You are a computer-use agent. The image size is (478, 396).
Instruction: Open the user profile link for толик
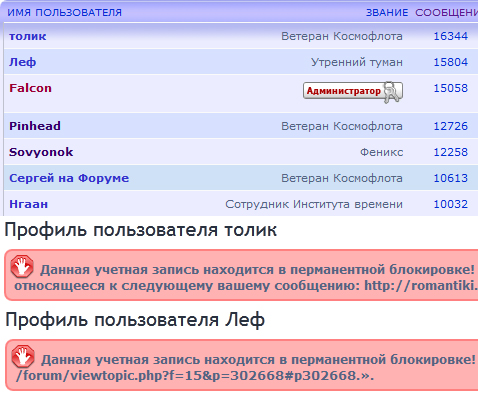28,36
